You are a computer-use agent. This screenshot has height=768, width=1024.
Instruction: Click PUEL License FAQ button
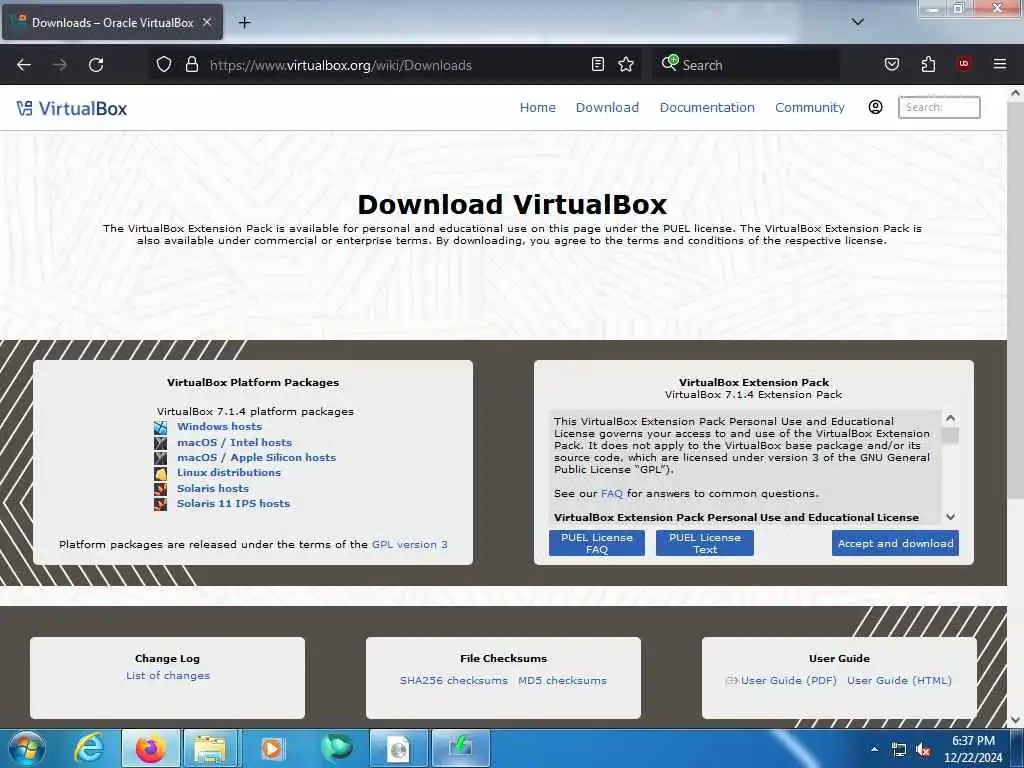(x=596, y=543)
